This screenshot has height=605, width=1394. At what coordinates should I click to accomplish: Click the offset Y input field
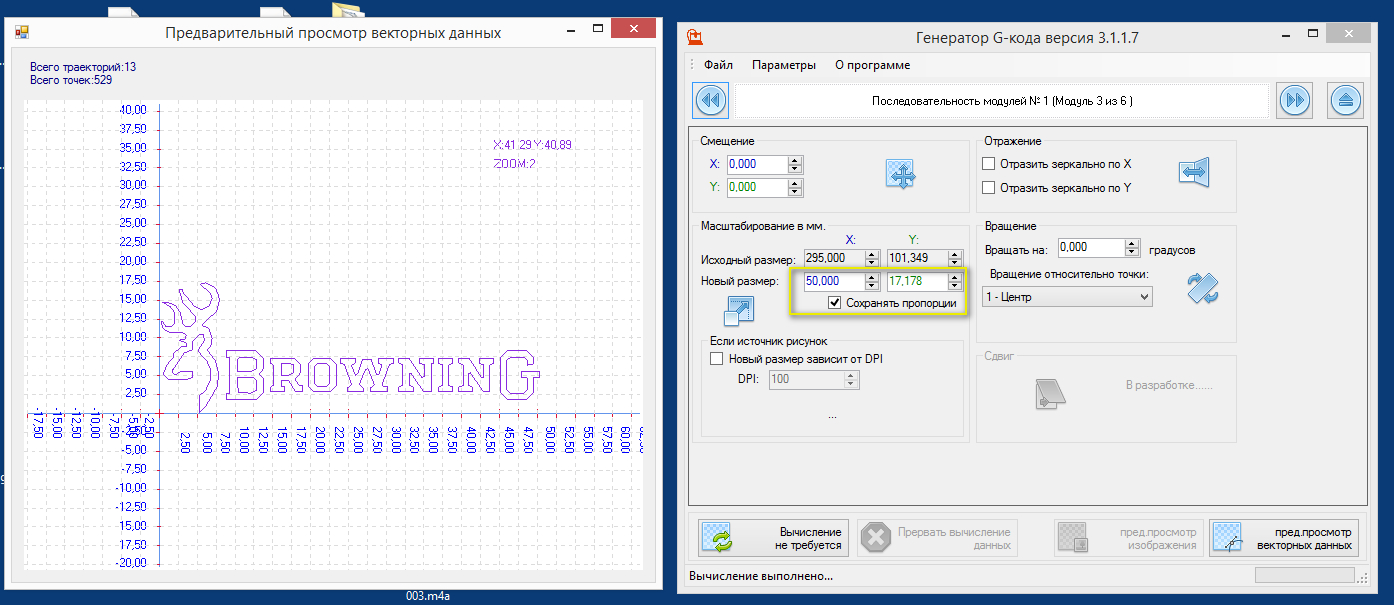757,188
